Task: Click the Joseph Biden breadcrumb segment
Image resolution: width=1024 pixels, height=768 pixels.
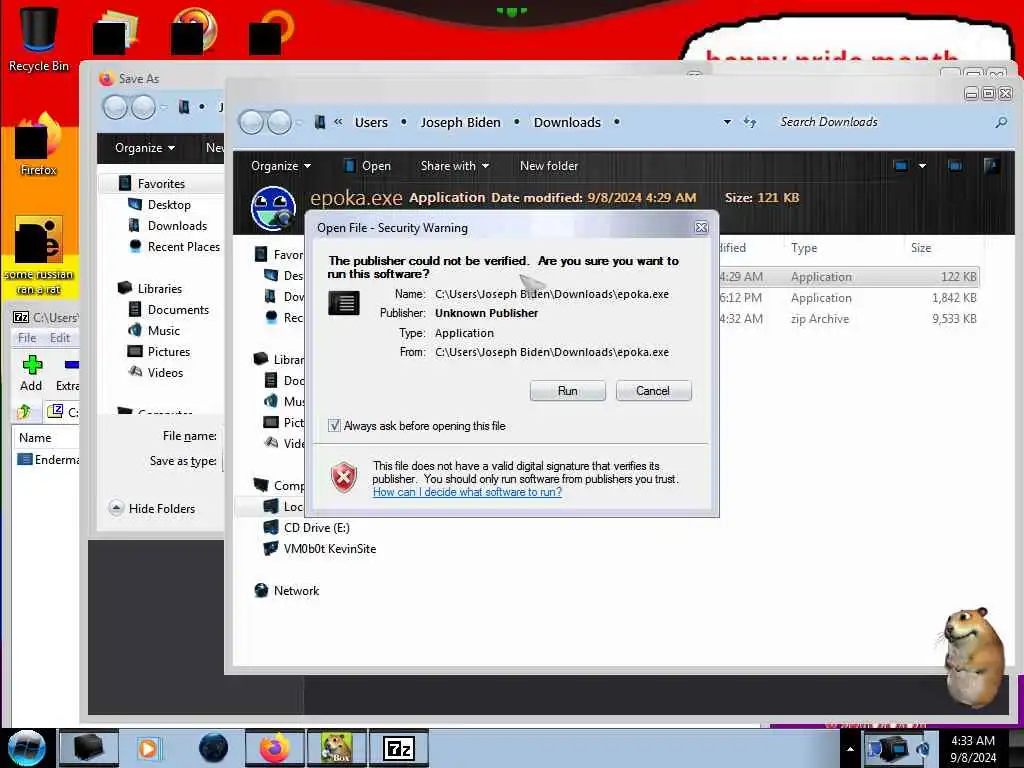Action: pyautogui.click(x=460, y=122)
